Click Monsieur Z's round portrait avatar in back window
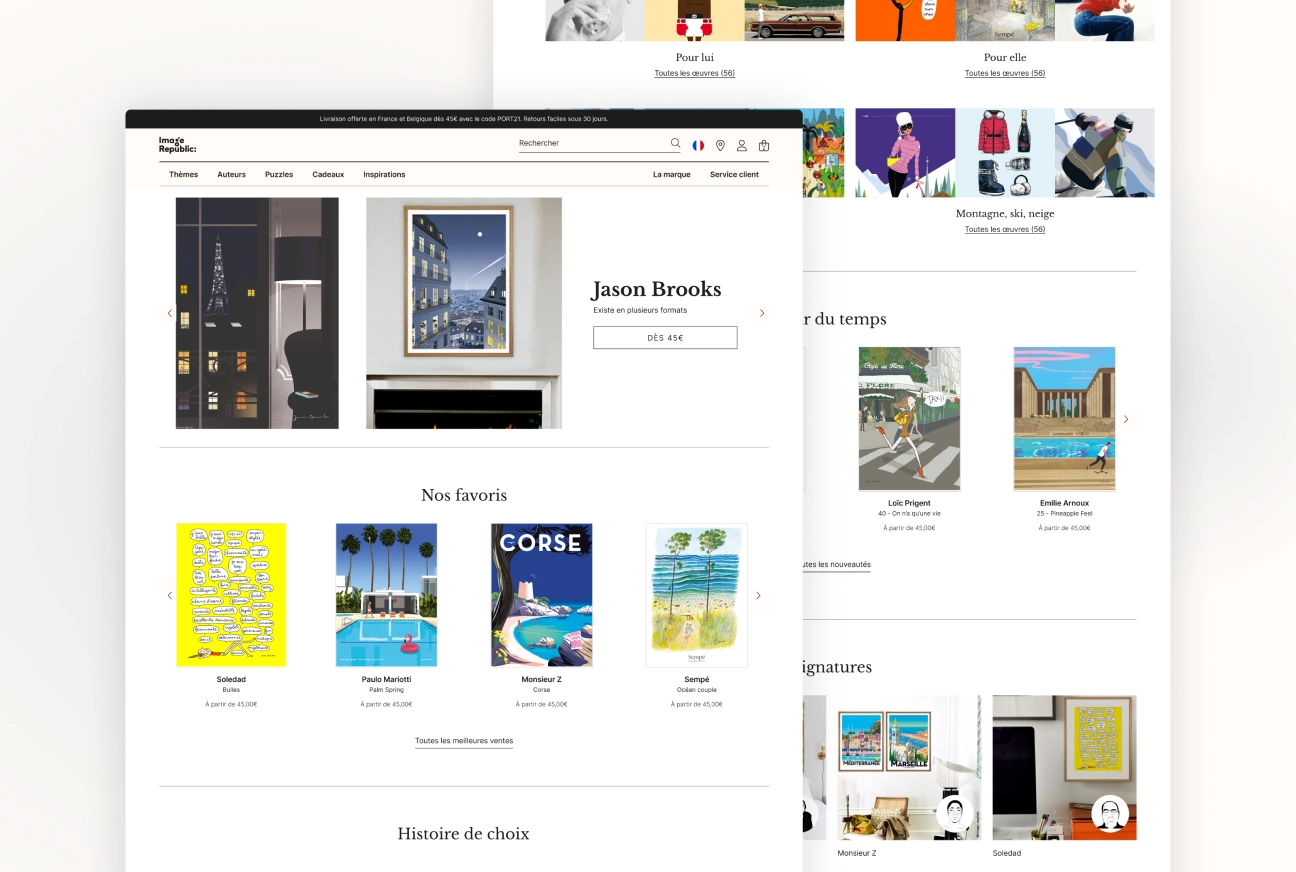Screen dimensions: 1296x872 (954, 812)
